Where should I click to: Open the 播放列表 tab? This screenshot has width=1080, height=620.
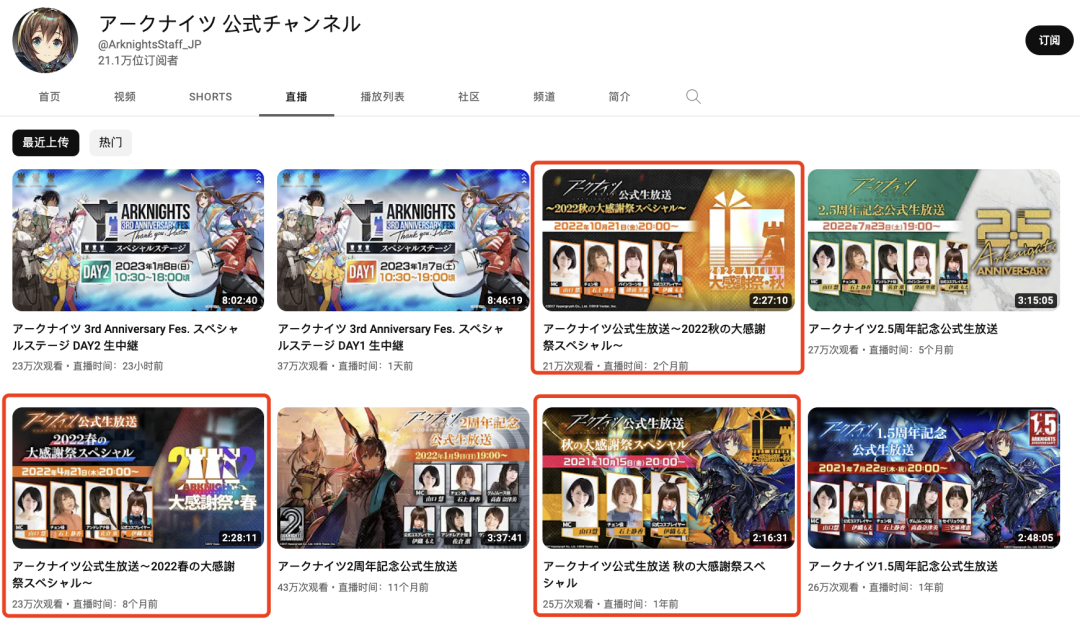(383, 96)
